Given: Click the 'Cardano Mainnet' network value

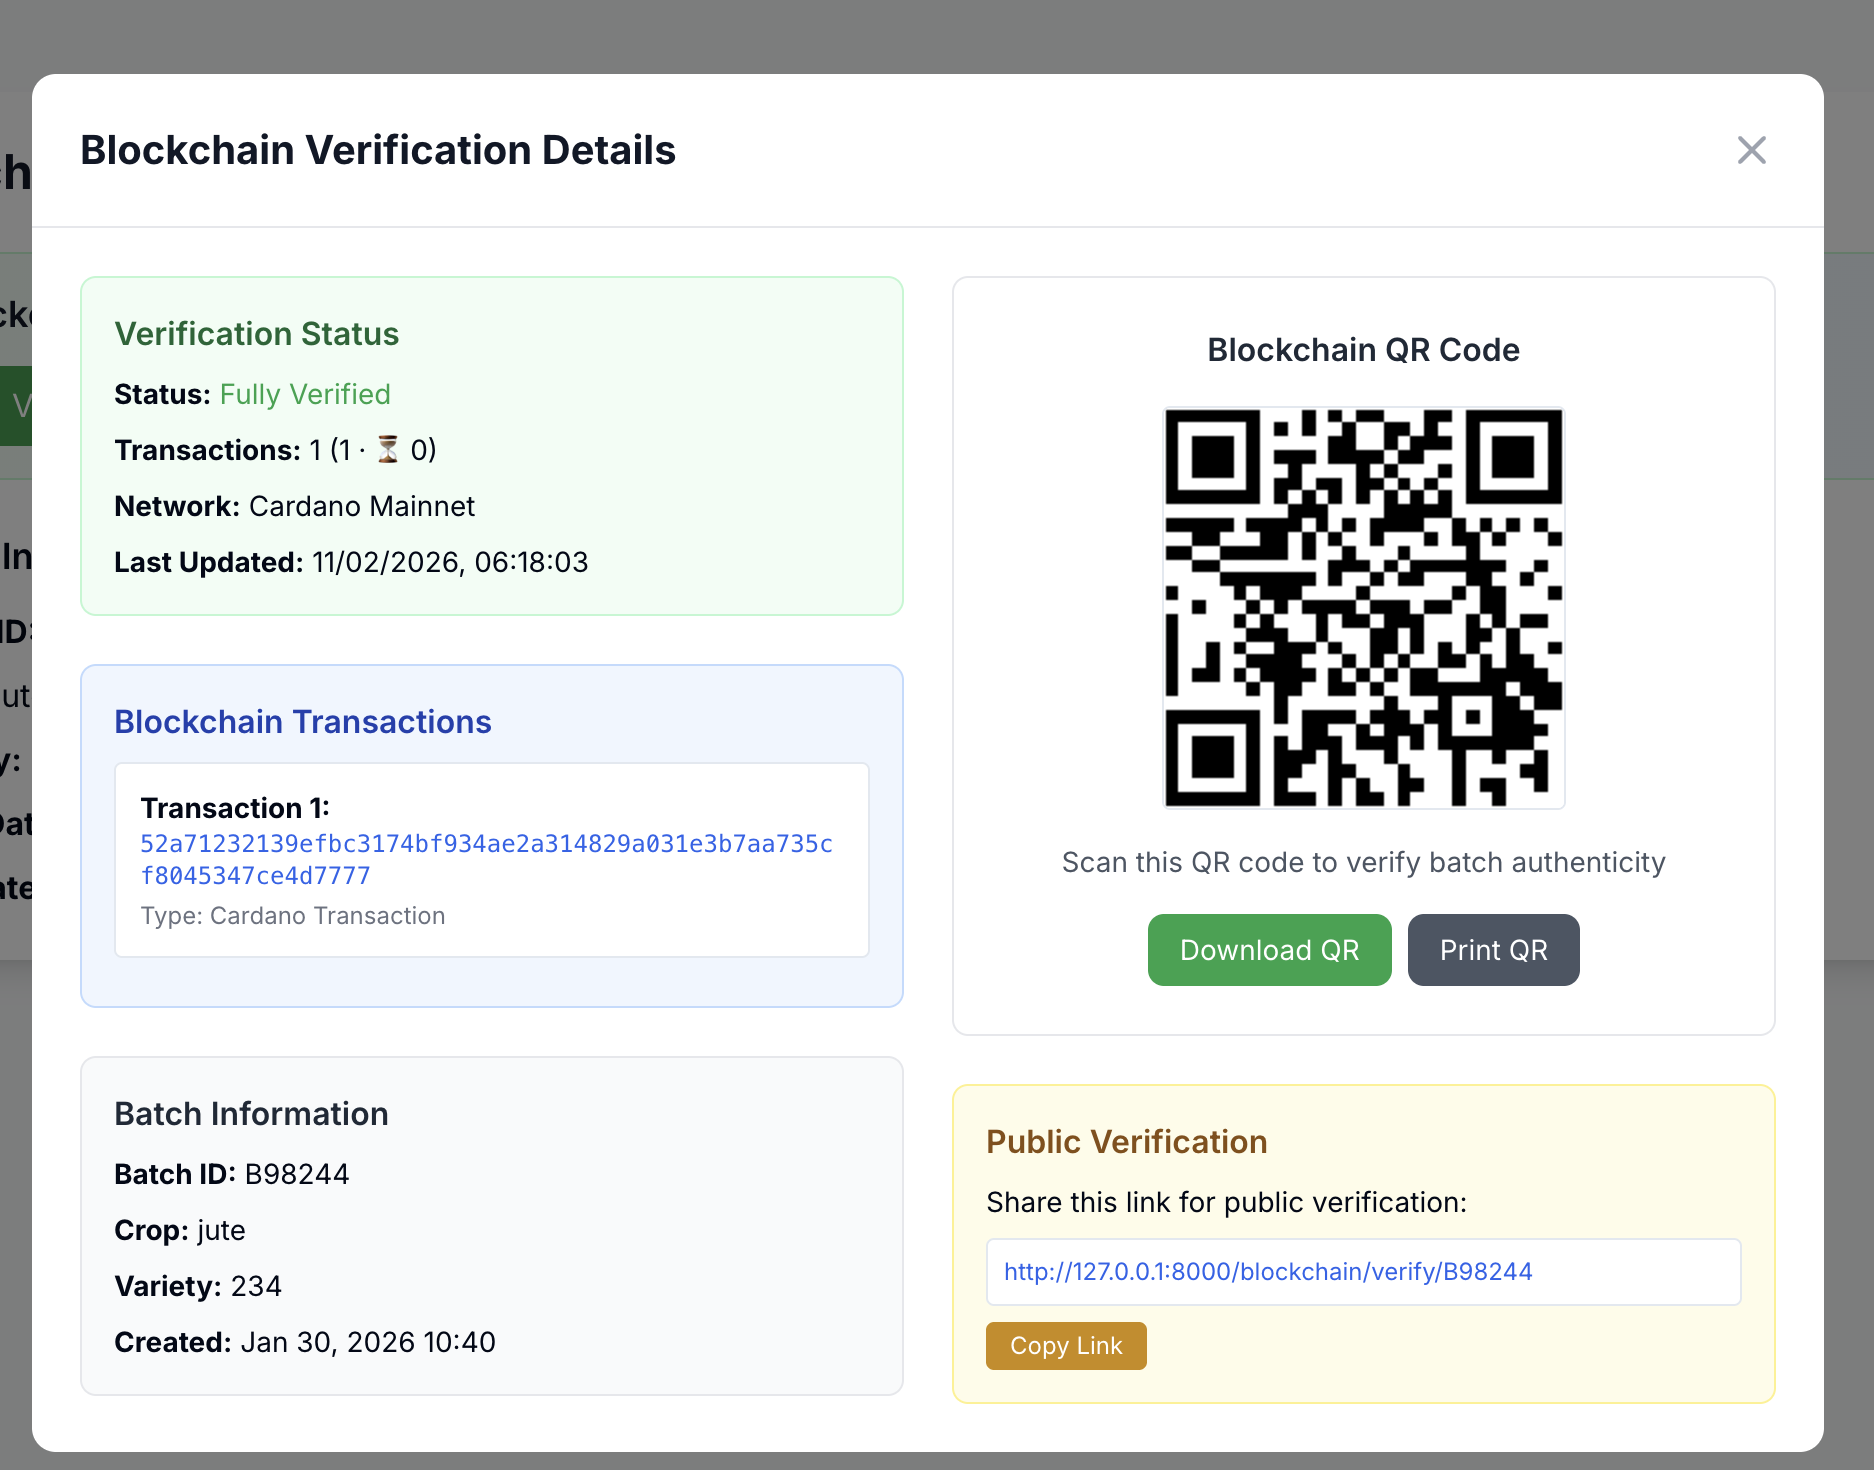Looking at the screenshot, I should point(362,506).
